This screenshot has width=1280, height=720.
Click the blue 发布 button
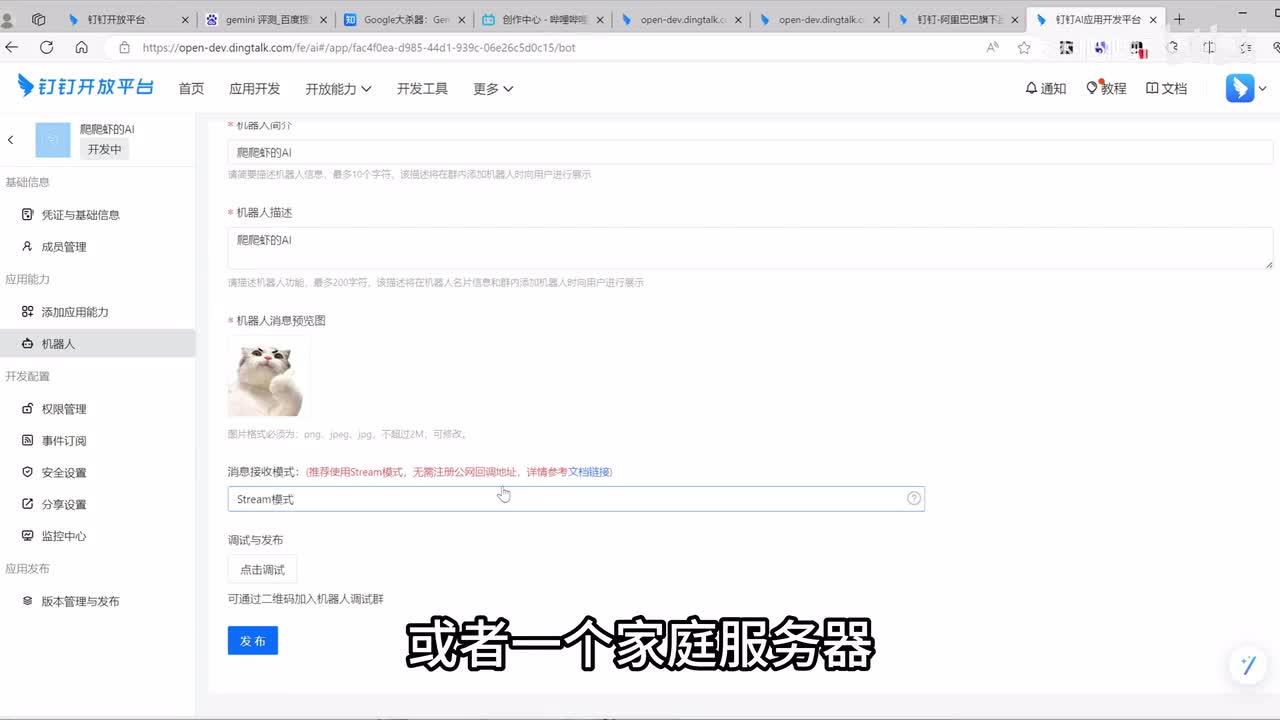click(x=252, y=641)
